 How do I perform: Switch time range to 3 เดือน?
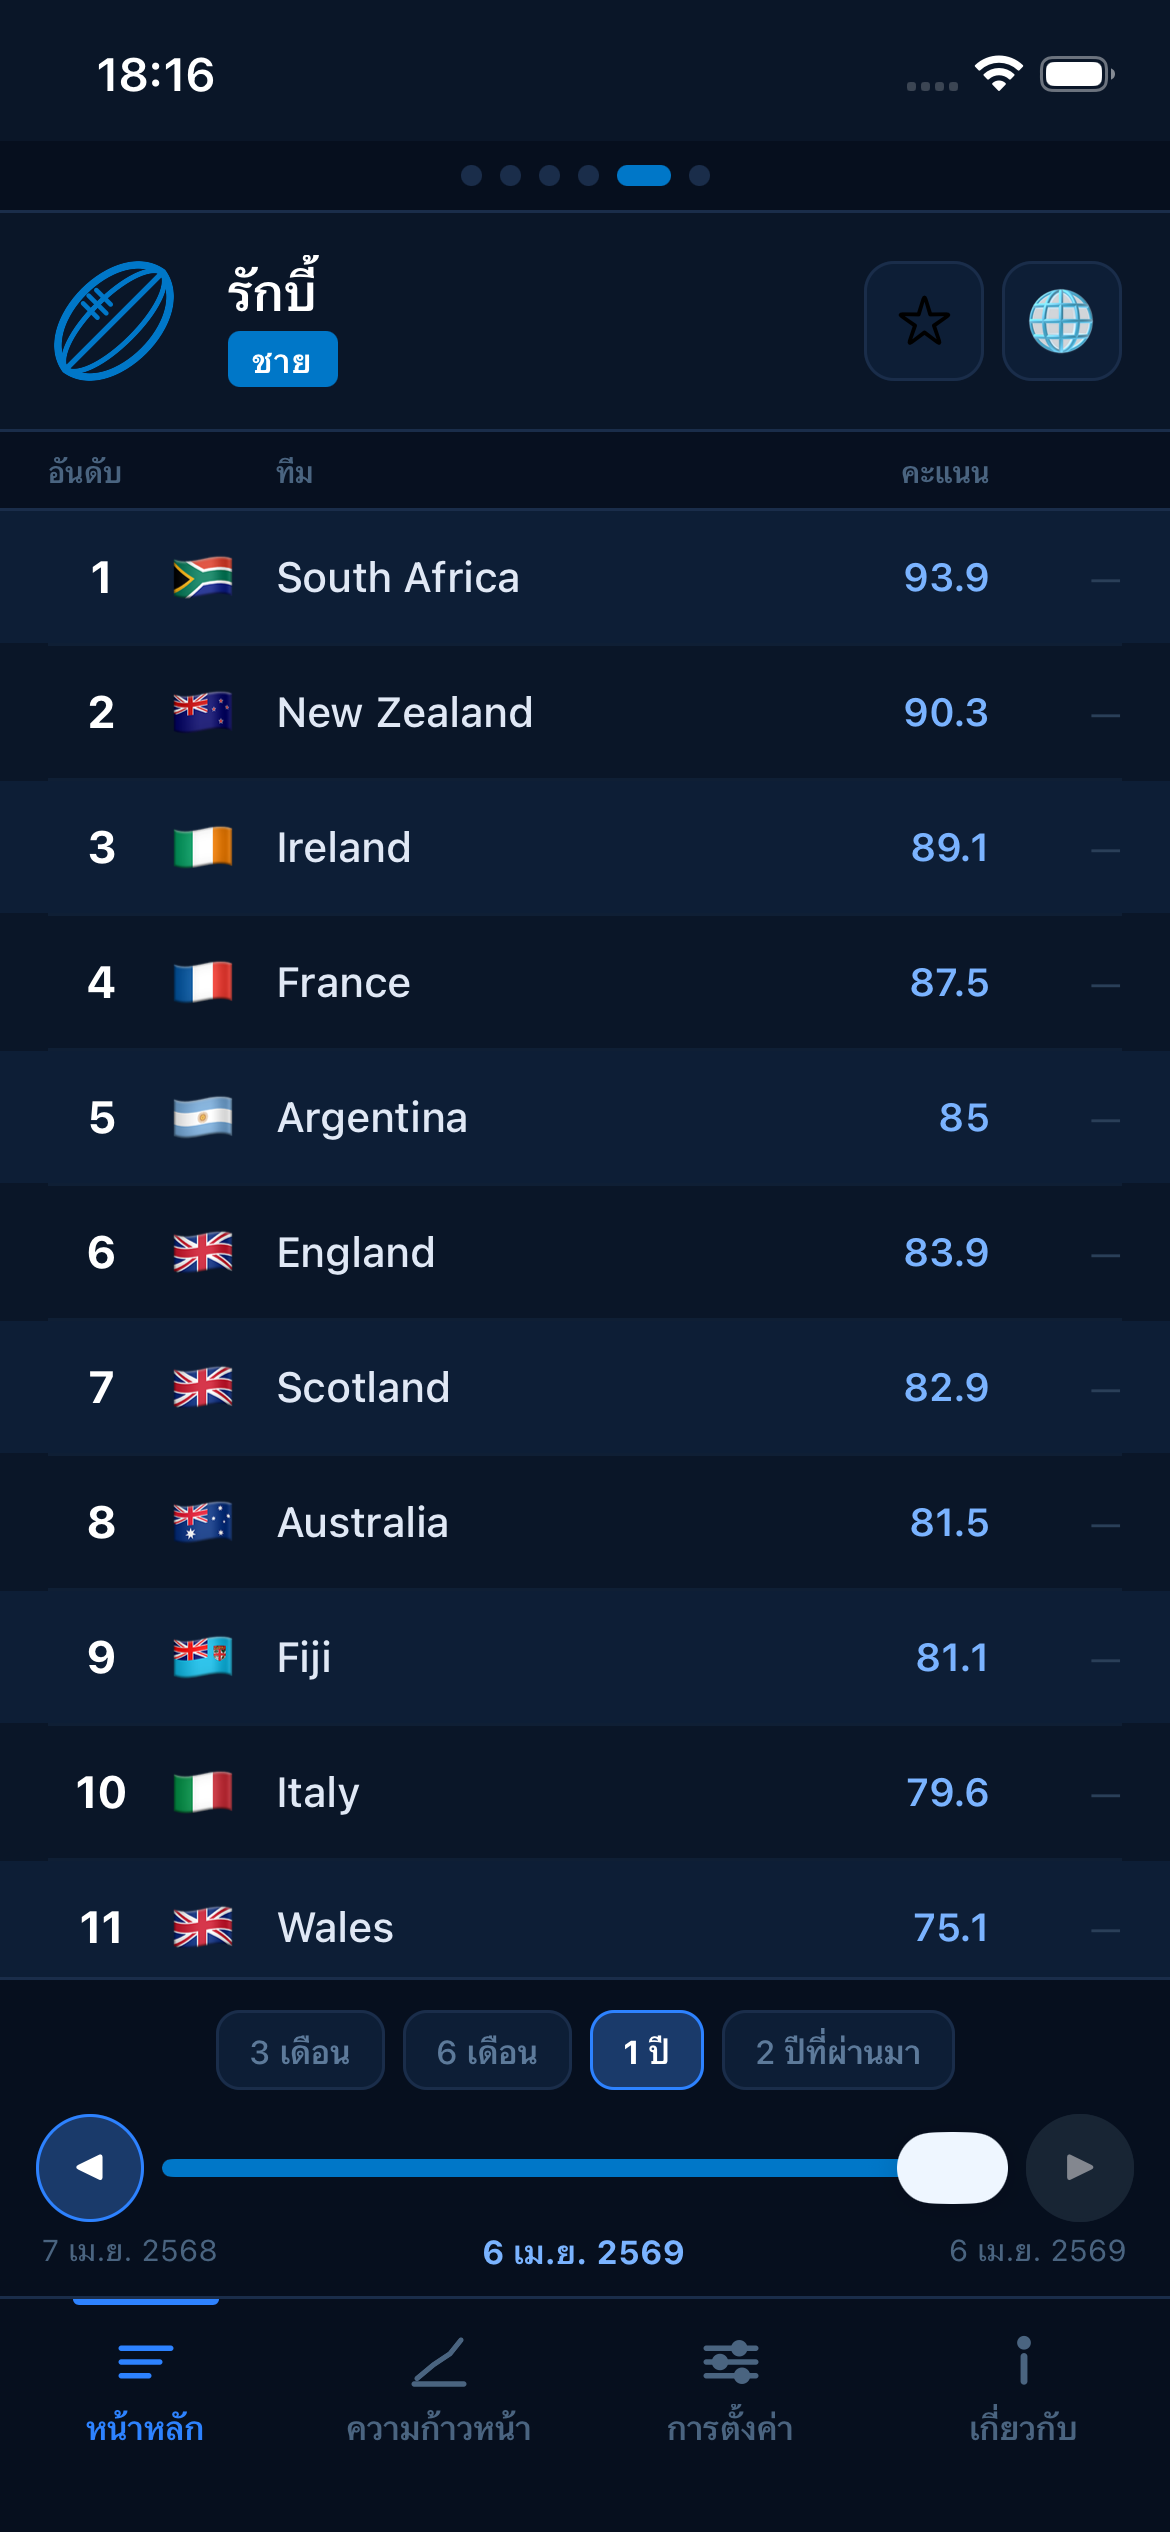point(300,2049)
